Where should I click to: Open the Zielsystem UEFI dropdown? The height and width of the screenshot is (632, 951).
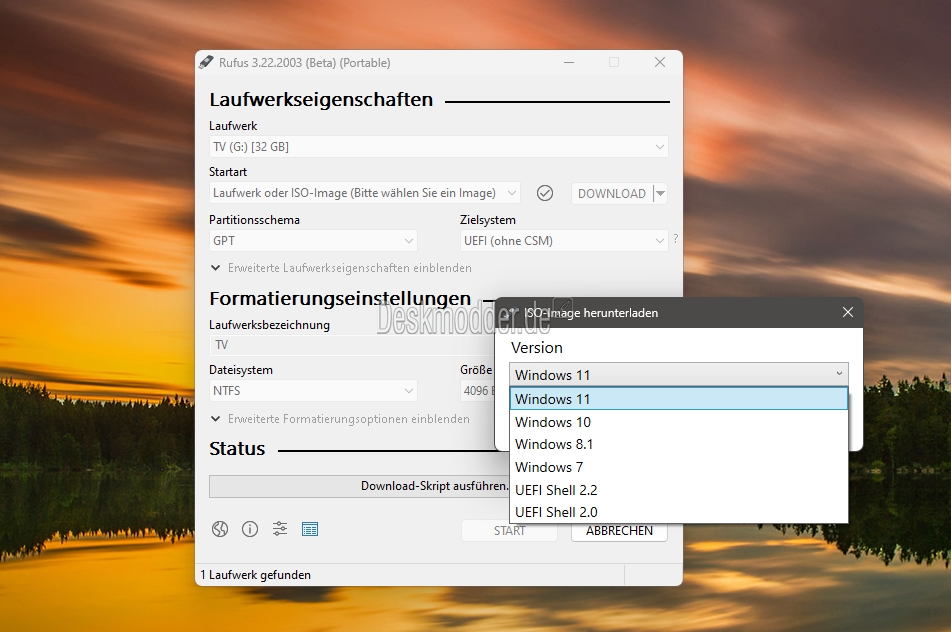pos(563,241)
